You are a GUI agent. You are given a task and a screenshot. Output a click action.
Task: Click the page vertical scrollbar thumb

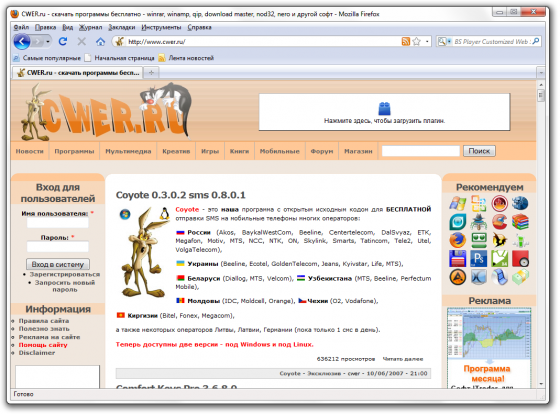541,95
